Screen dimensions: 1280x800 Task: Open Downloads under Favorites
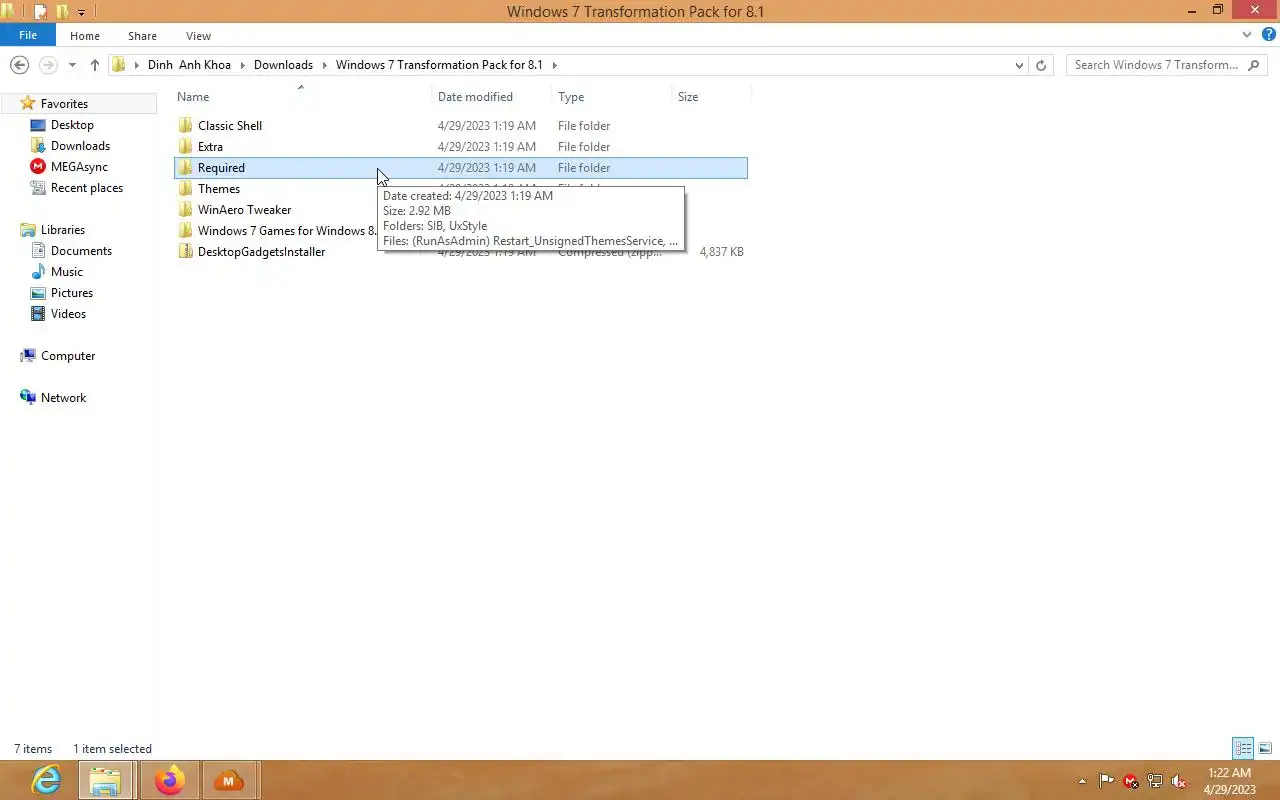(x=80, y=146)
